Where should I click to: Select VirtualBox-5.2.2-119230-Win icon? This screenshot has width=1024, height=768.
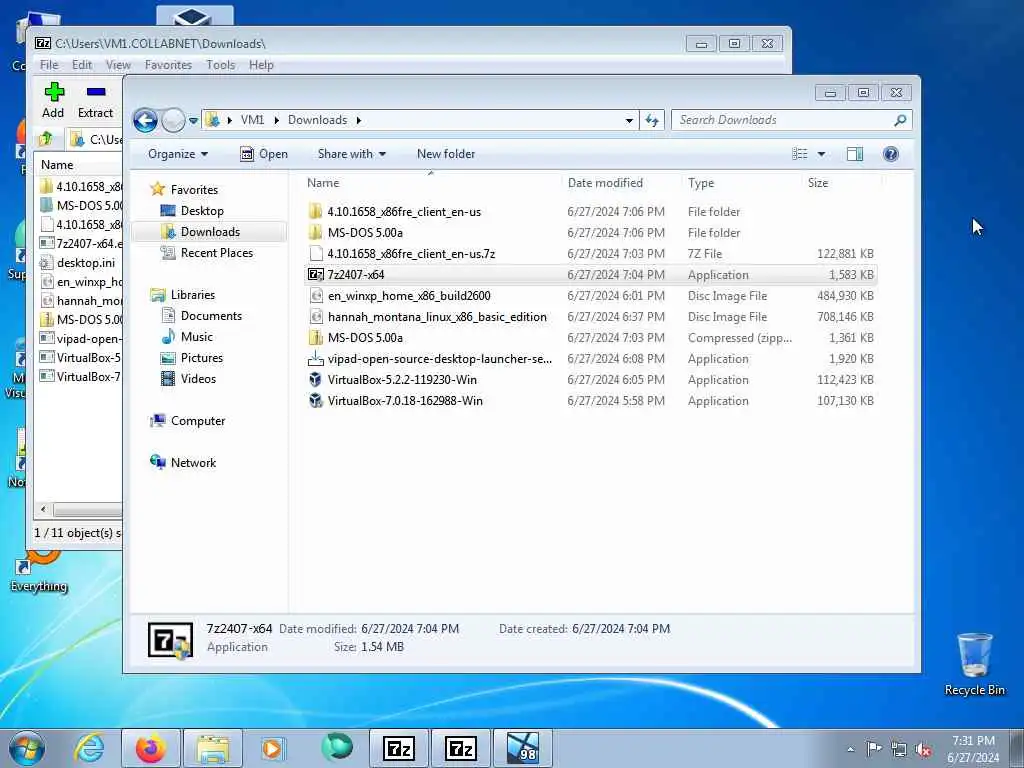[x=315, y=380]
